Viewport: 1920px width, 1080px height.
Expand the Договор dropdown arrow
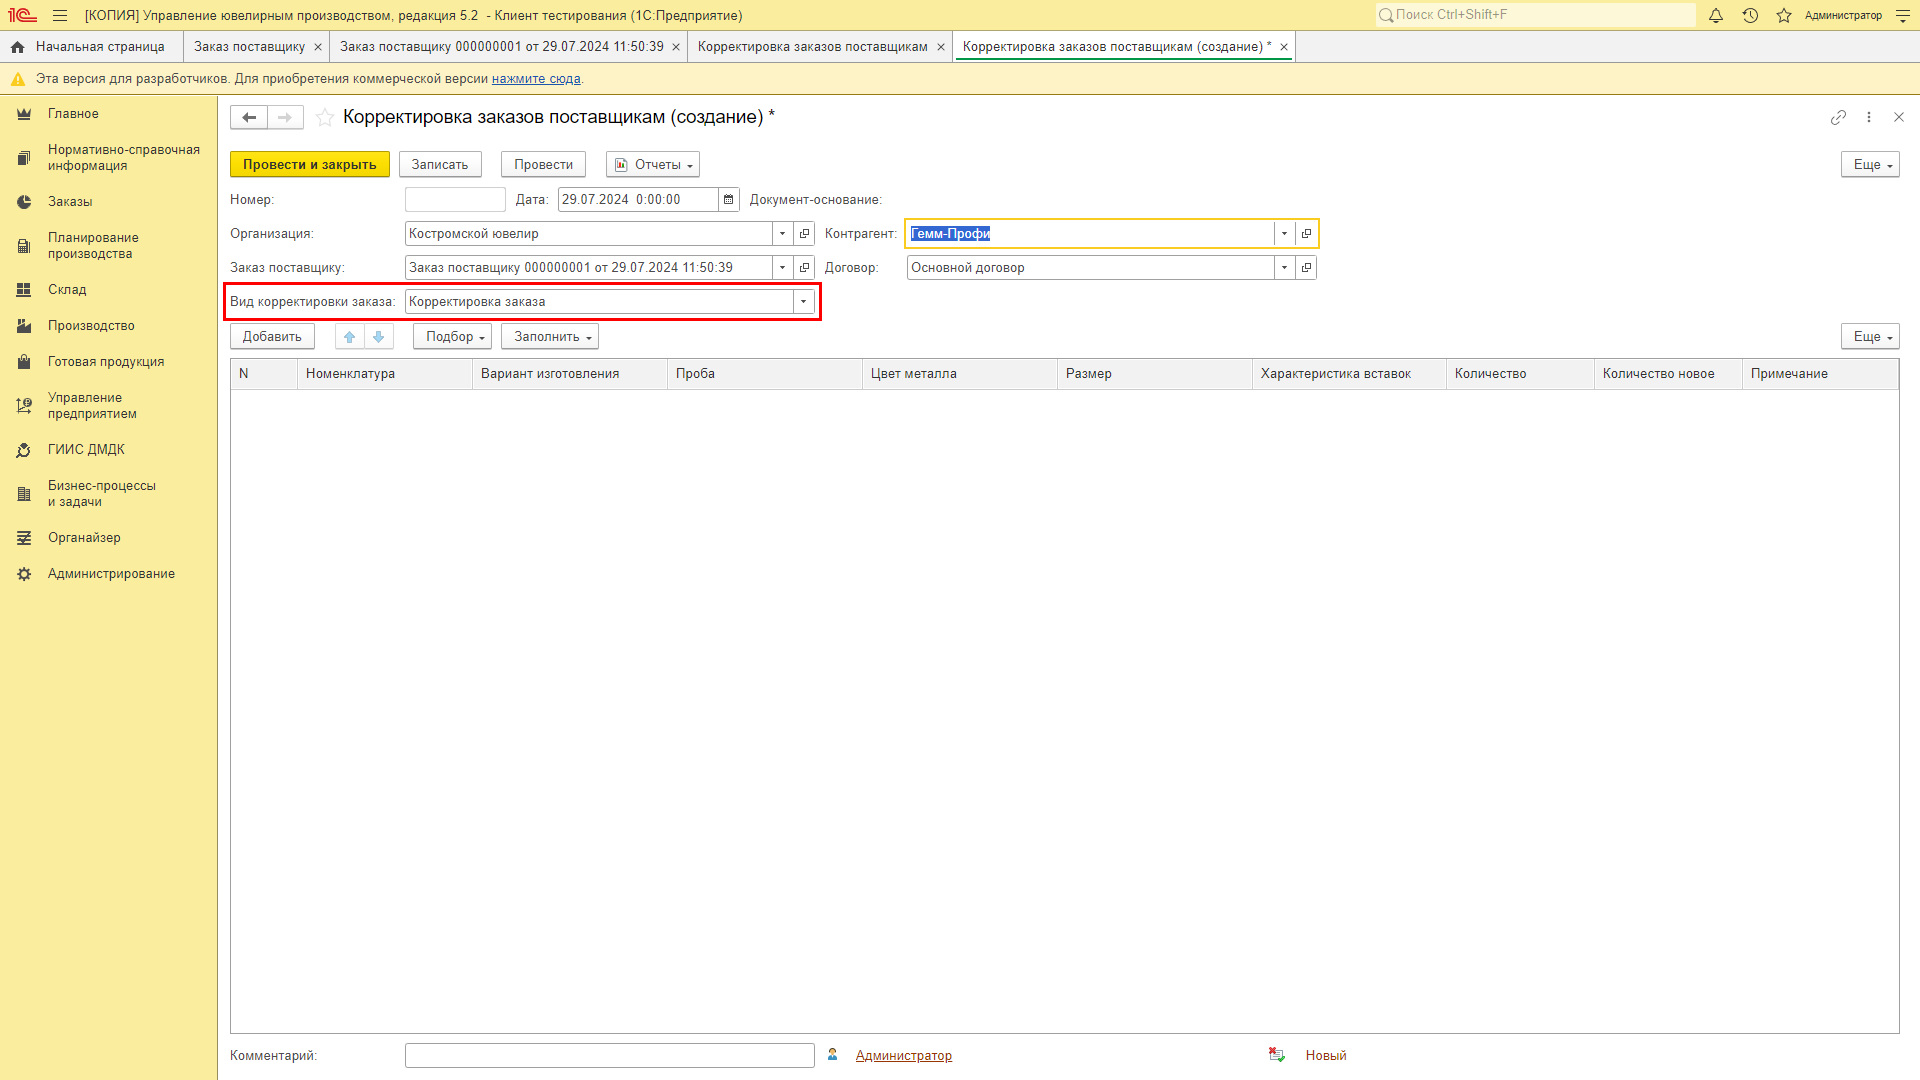(1285, 267)
